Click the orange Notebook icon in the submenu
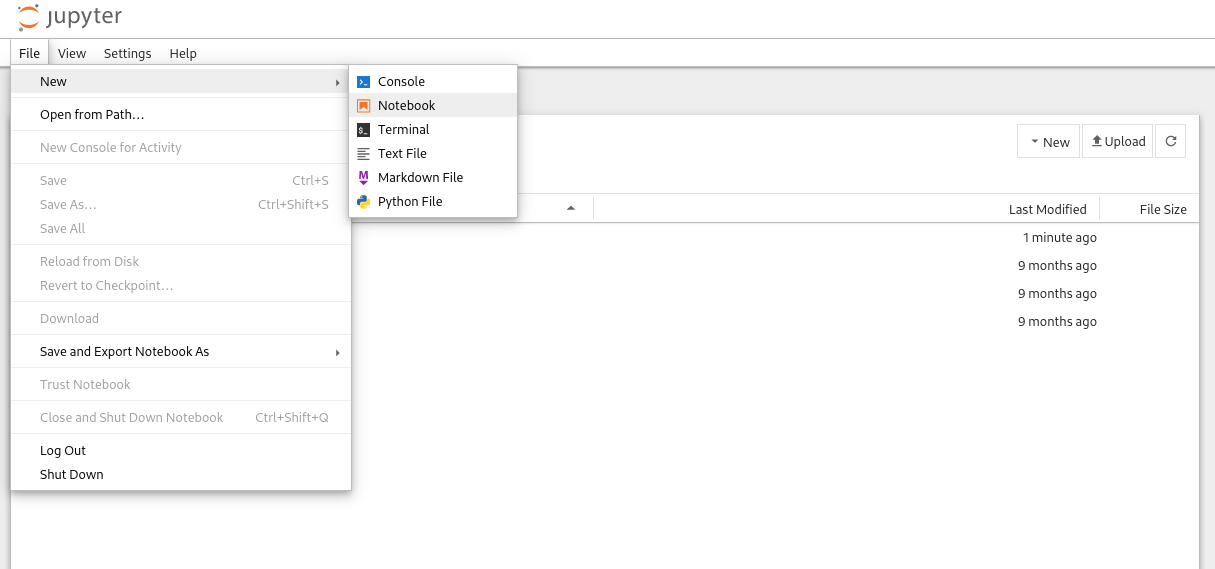 363,106
